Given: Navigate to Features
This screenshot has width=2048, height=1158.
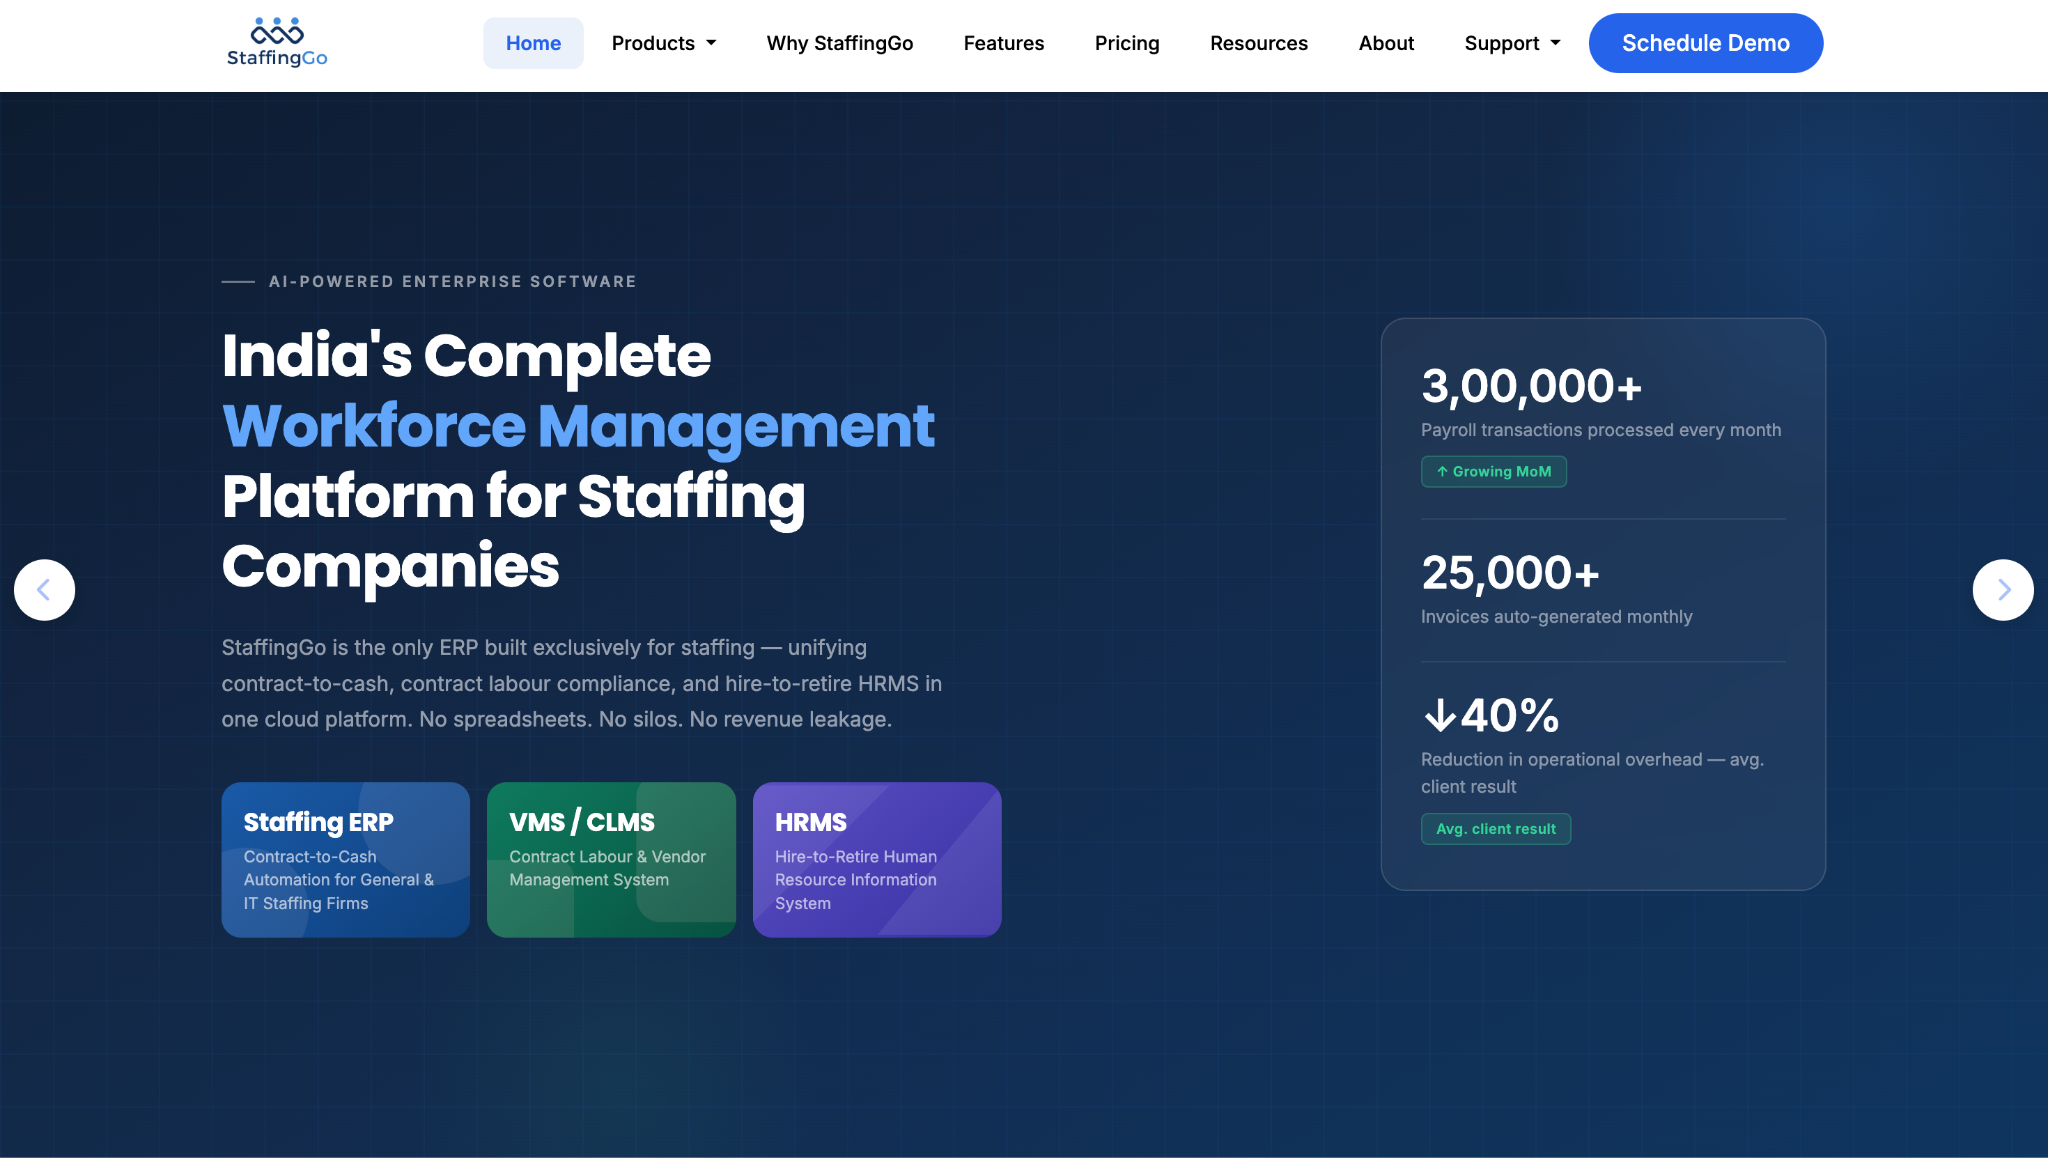Looking at the screenshot, I should (1004, 43).
